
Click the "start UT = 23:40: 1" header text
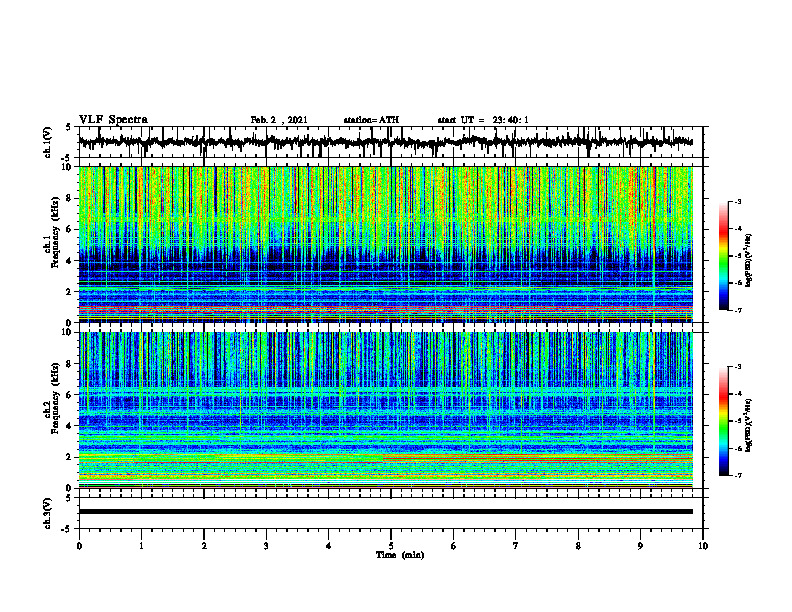[483, 120]
